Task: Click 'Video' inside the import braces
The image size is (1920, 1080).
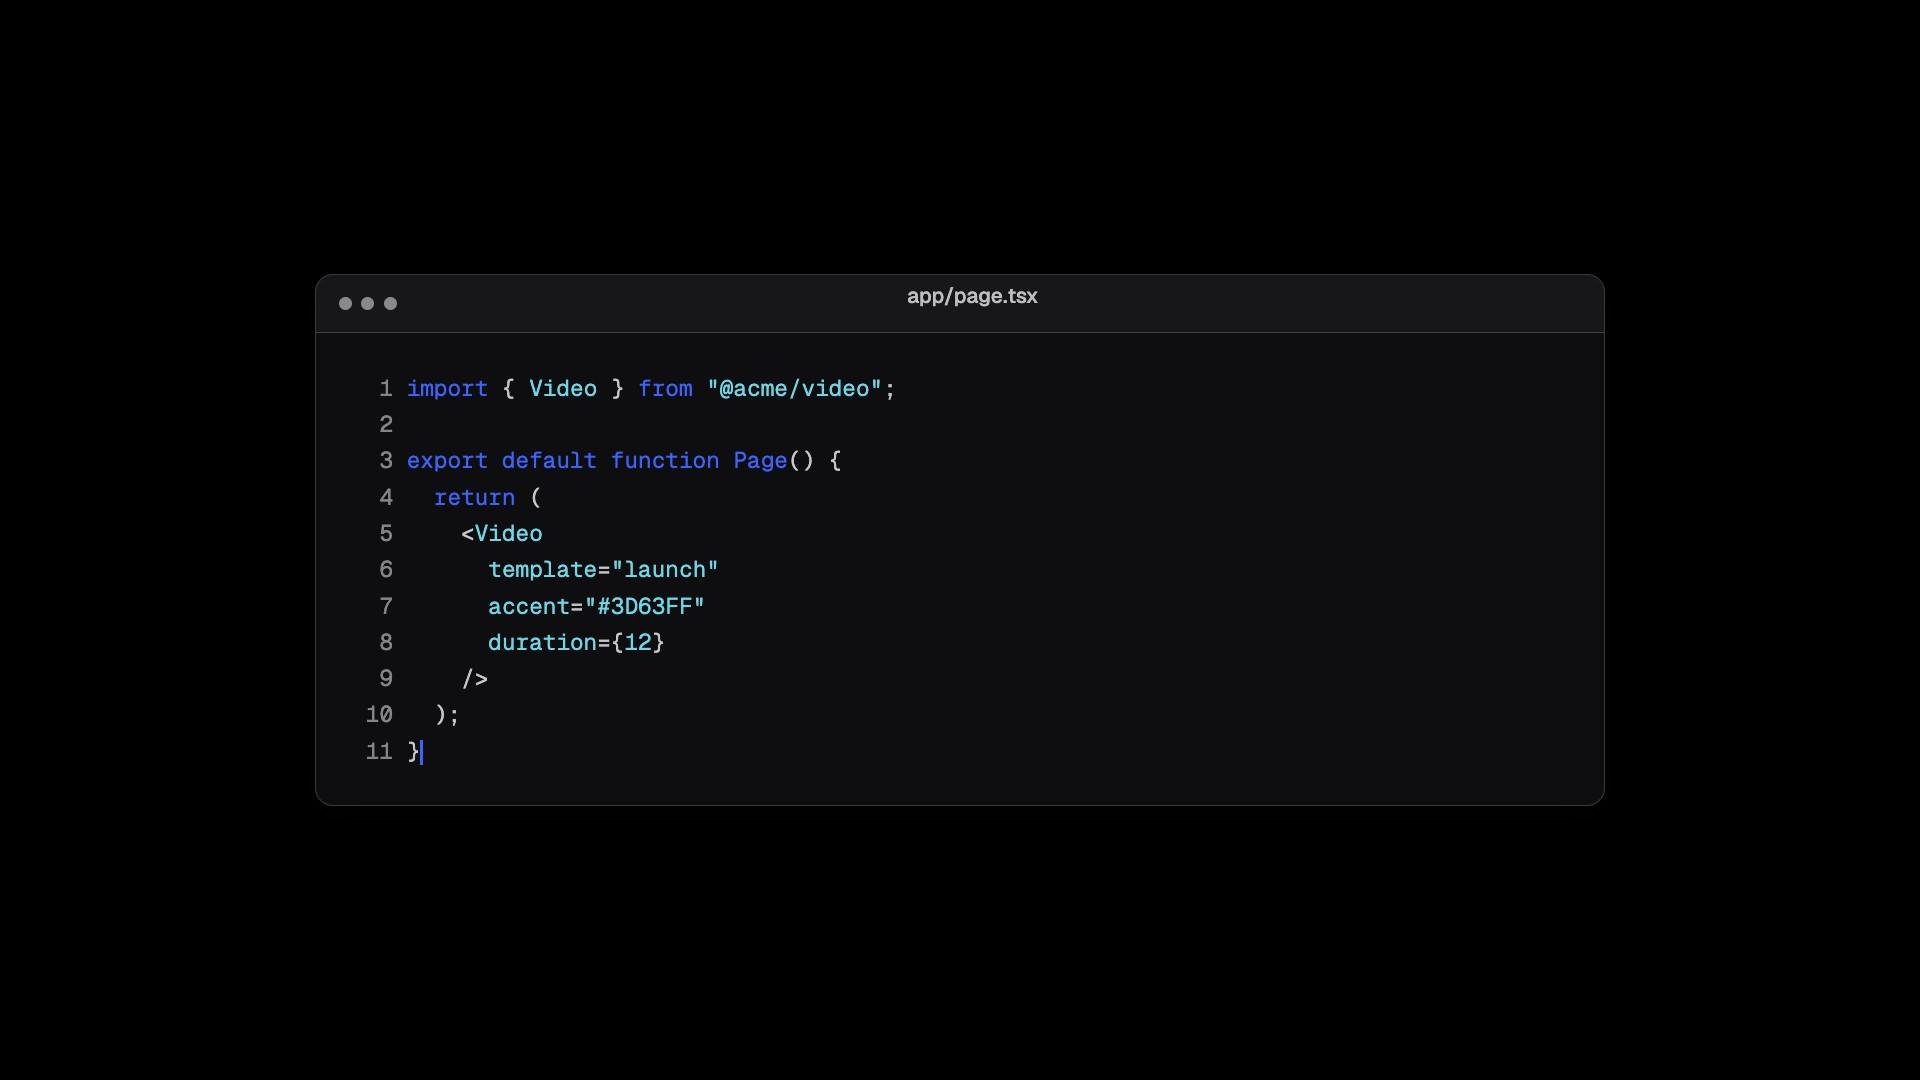Action: pos(563,389)
